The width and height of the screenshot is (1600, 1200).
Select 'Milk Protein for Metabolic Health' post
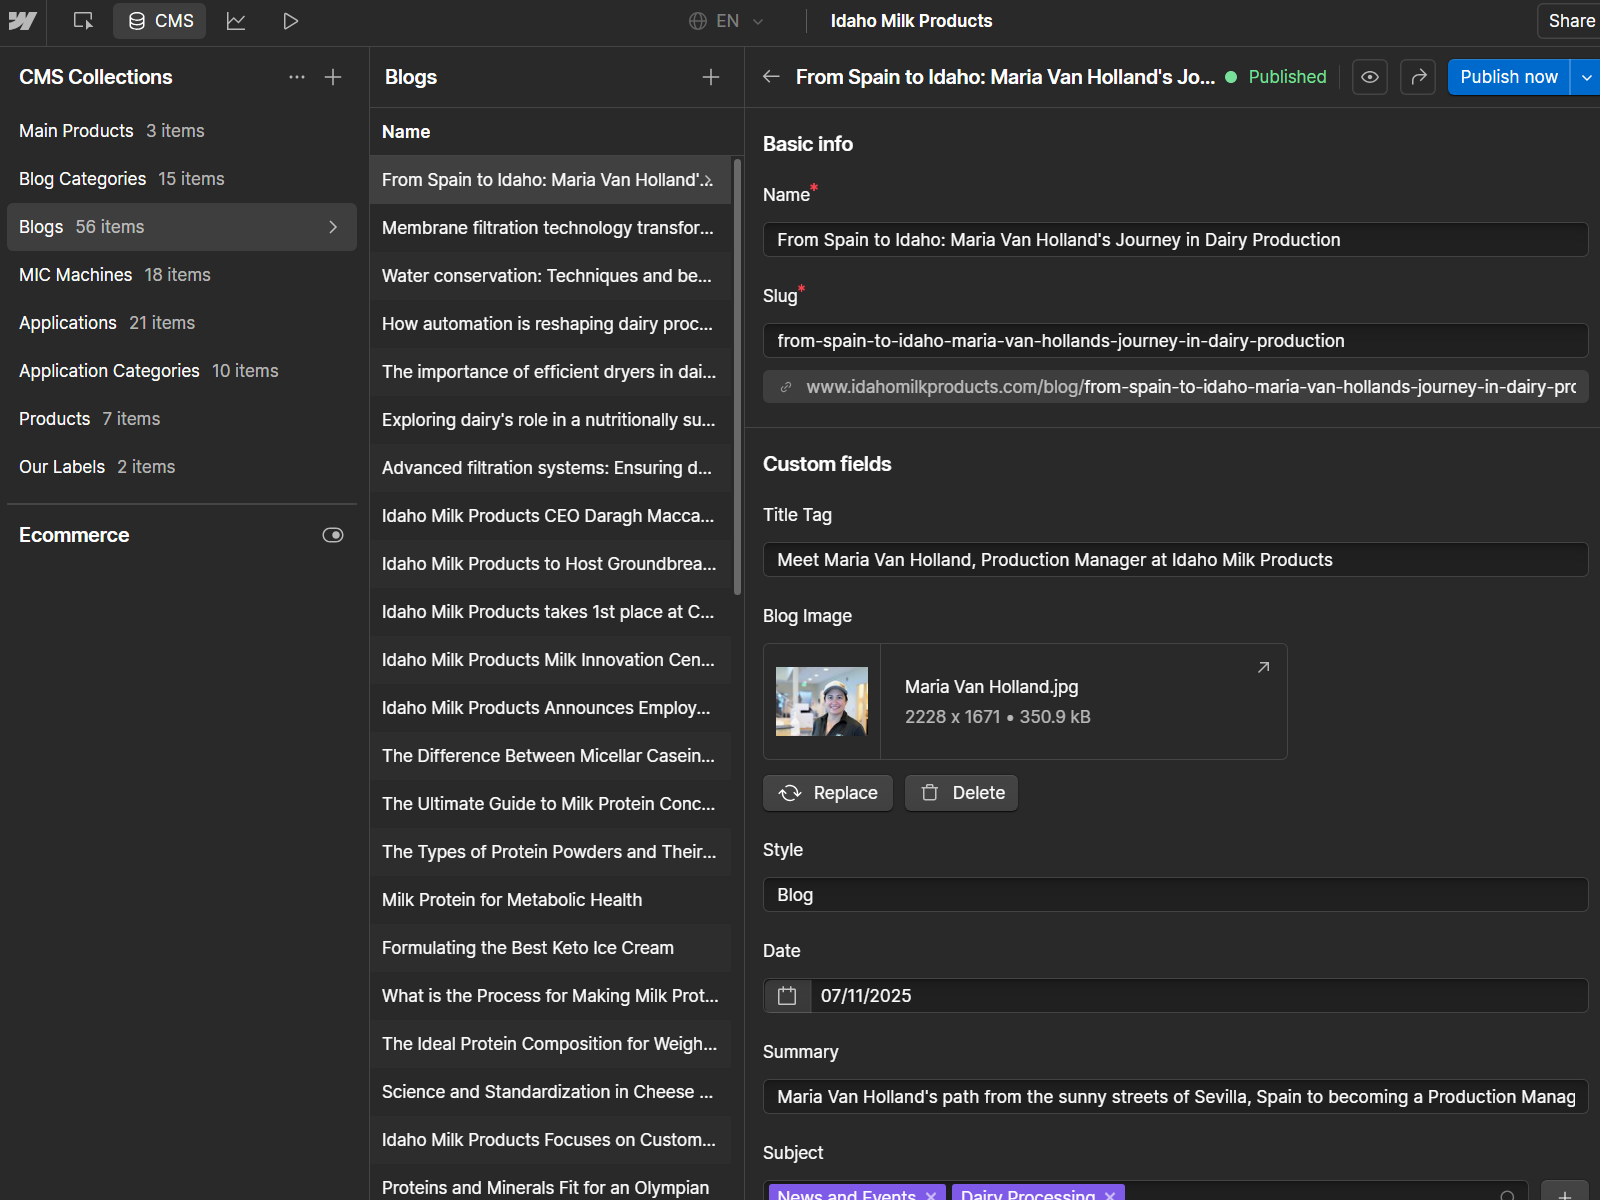pyautogui.click(x=550, y=900)
